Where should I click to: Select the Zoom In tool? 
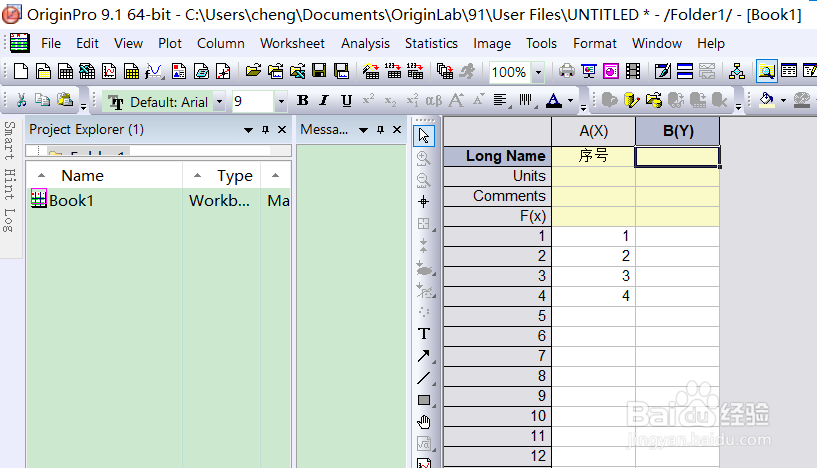pyautogui.click(x=424, y=158)
